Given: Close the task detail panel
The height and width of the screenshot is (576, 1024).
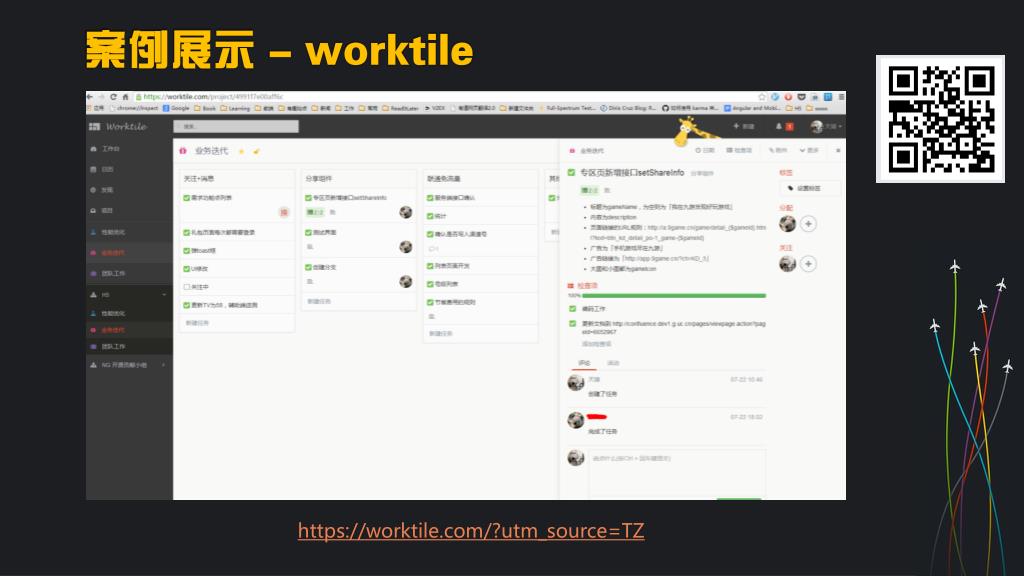Looking at the screenshot, I should click(x=838, y=151).
